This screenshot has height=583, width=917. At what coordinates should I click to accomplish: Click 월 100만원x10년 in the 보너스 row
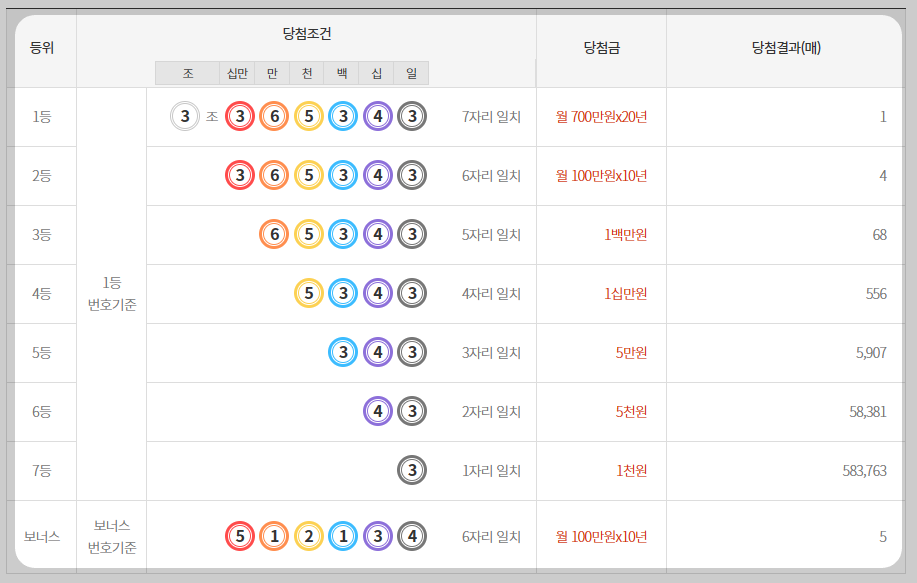pos(601,536)
